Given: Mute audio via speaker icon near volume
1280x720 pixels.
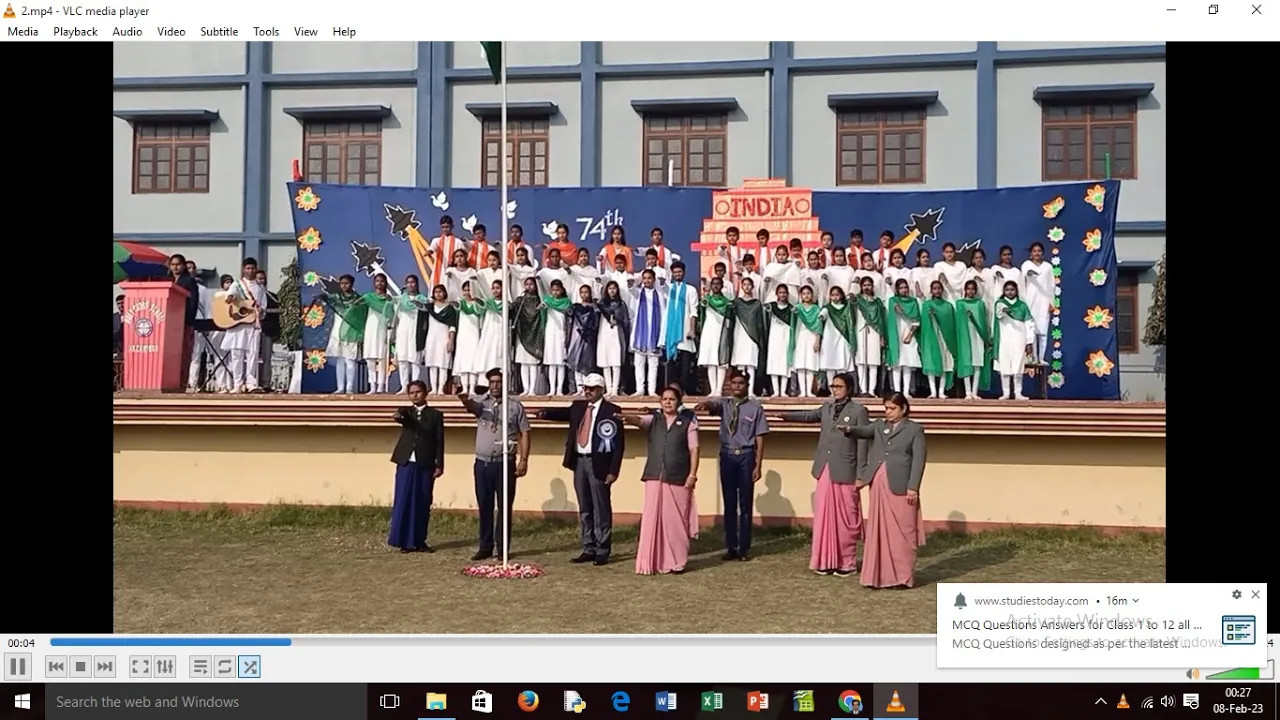Looking at the screenshot, I should 1192,674.
